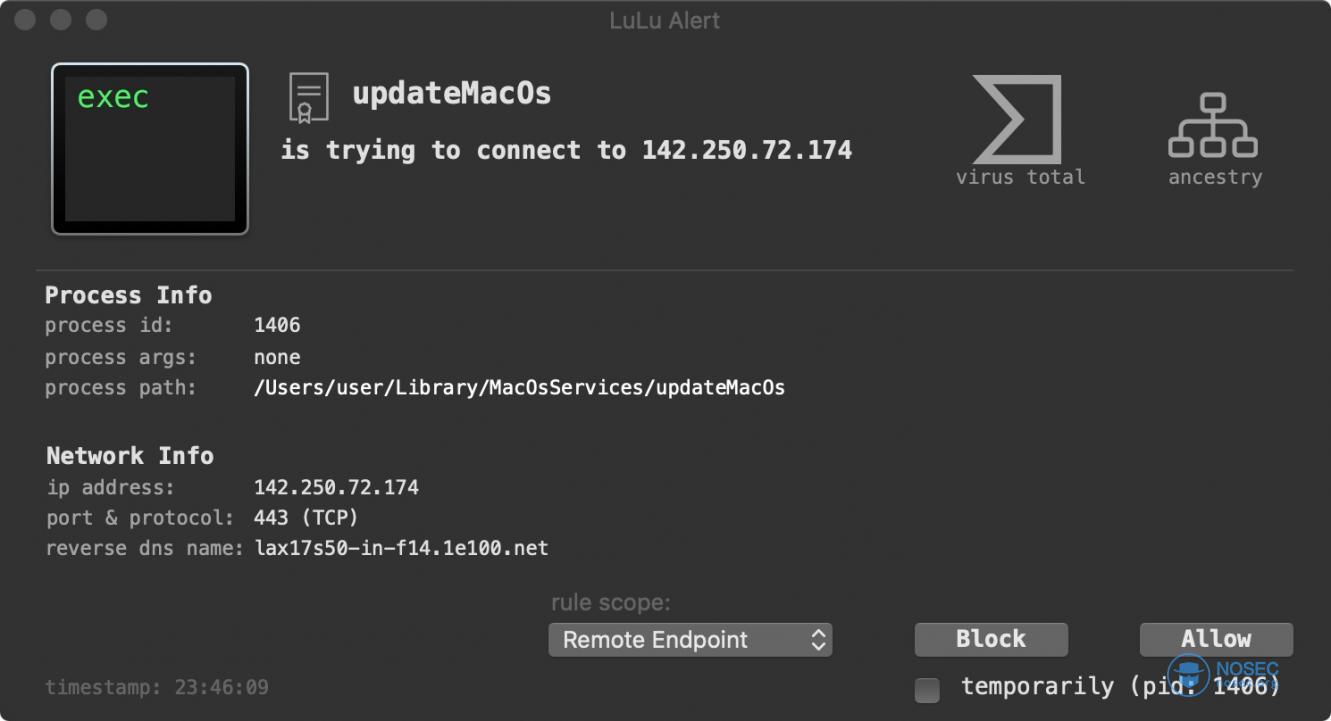Viewport: 1331px width, 721px height.
Task: Click the code signing certificate icon
Action: point(308,98)
